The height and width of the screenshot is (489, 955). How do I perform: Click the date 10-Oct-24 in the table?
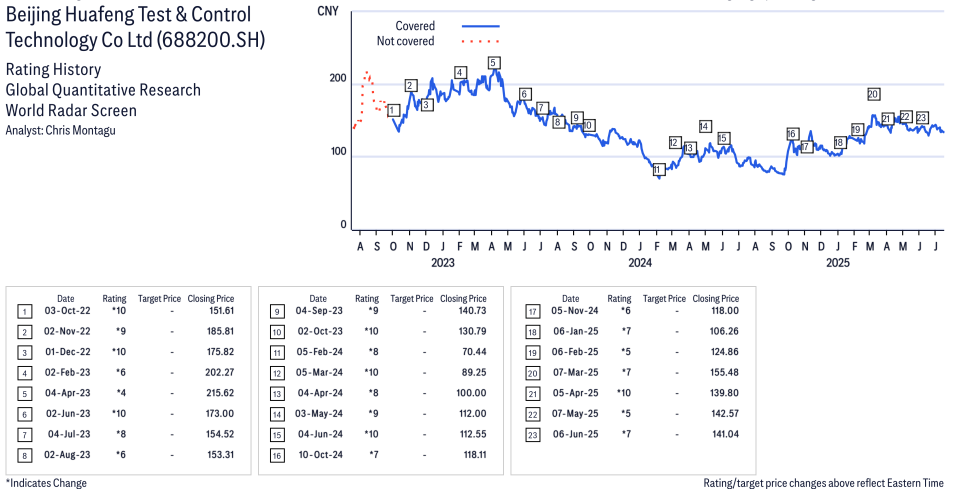[320, 455]
